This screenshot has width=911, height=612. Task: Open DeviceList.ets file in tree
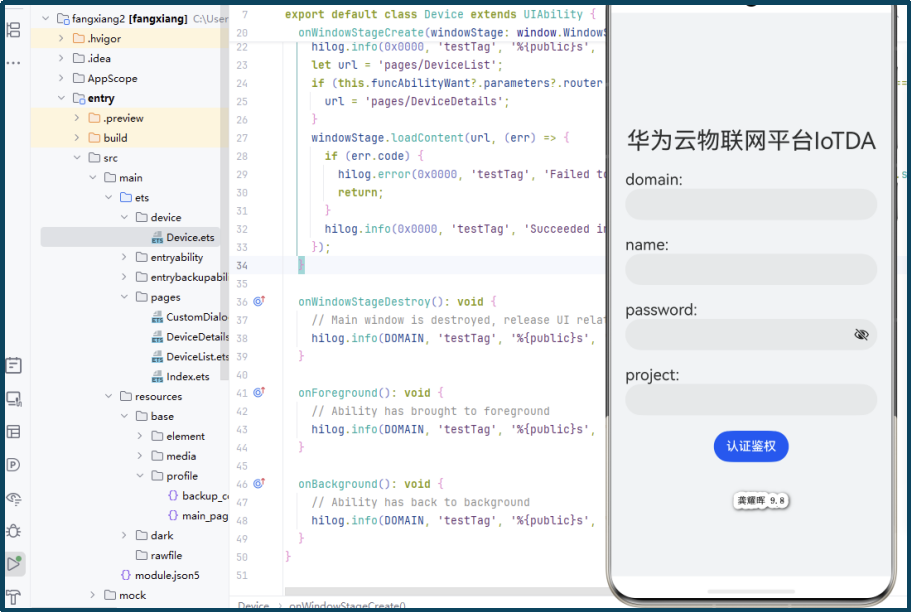click(x=197, y=356)
